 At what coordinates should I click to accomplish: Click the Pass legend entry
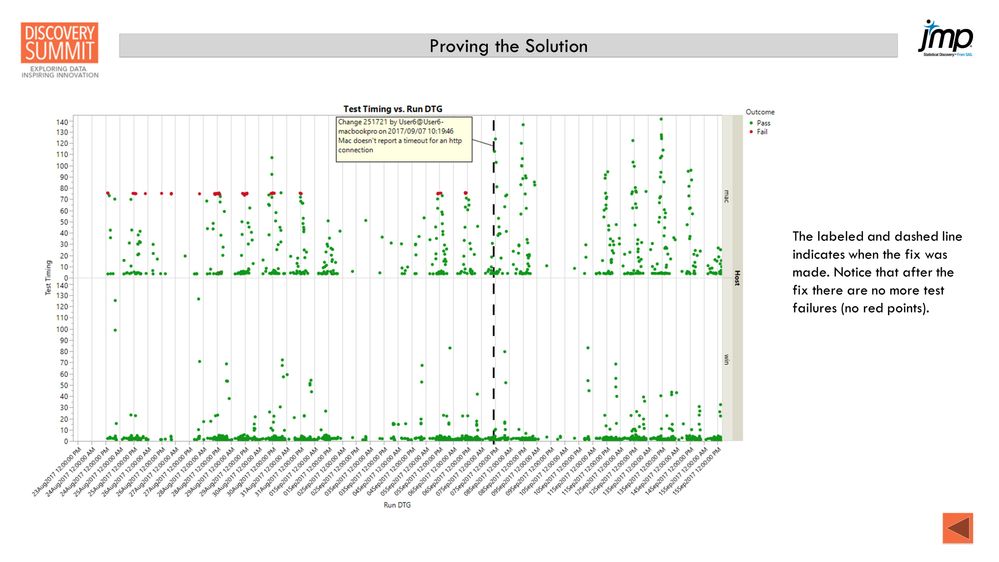point(759,123)
